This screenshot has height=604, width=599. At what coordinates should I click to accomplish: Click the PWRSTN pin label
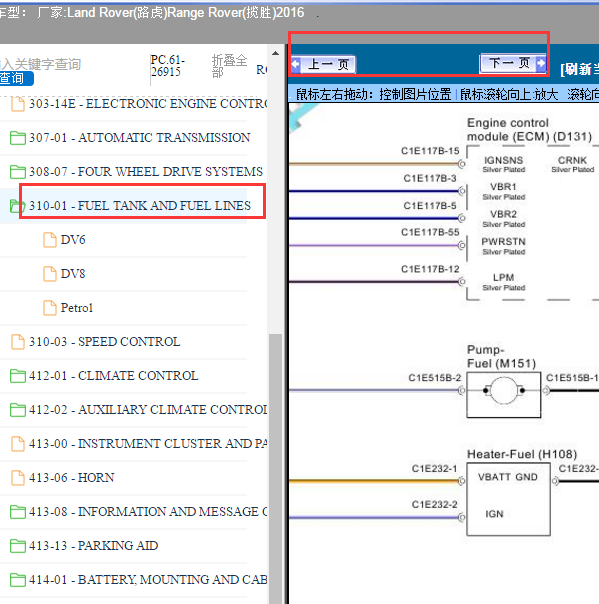point(503,242)
